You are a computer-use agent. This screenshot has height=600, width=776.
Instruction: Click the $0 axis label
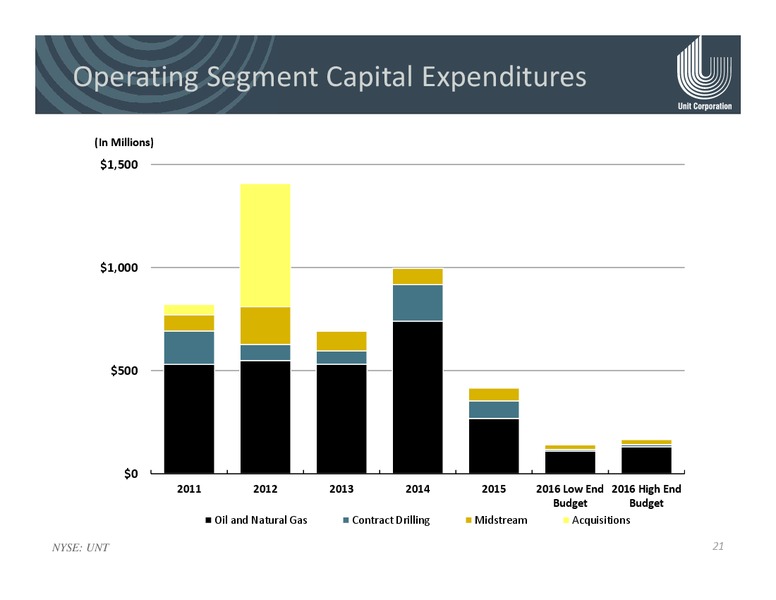[x=131, y=474]
